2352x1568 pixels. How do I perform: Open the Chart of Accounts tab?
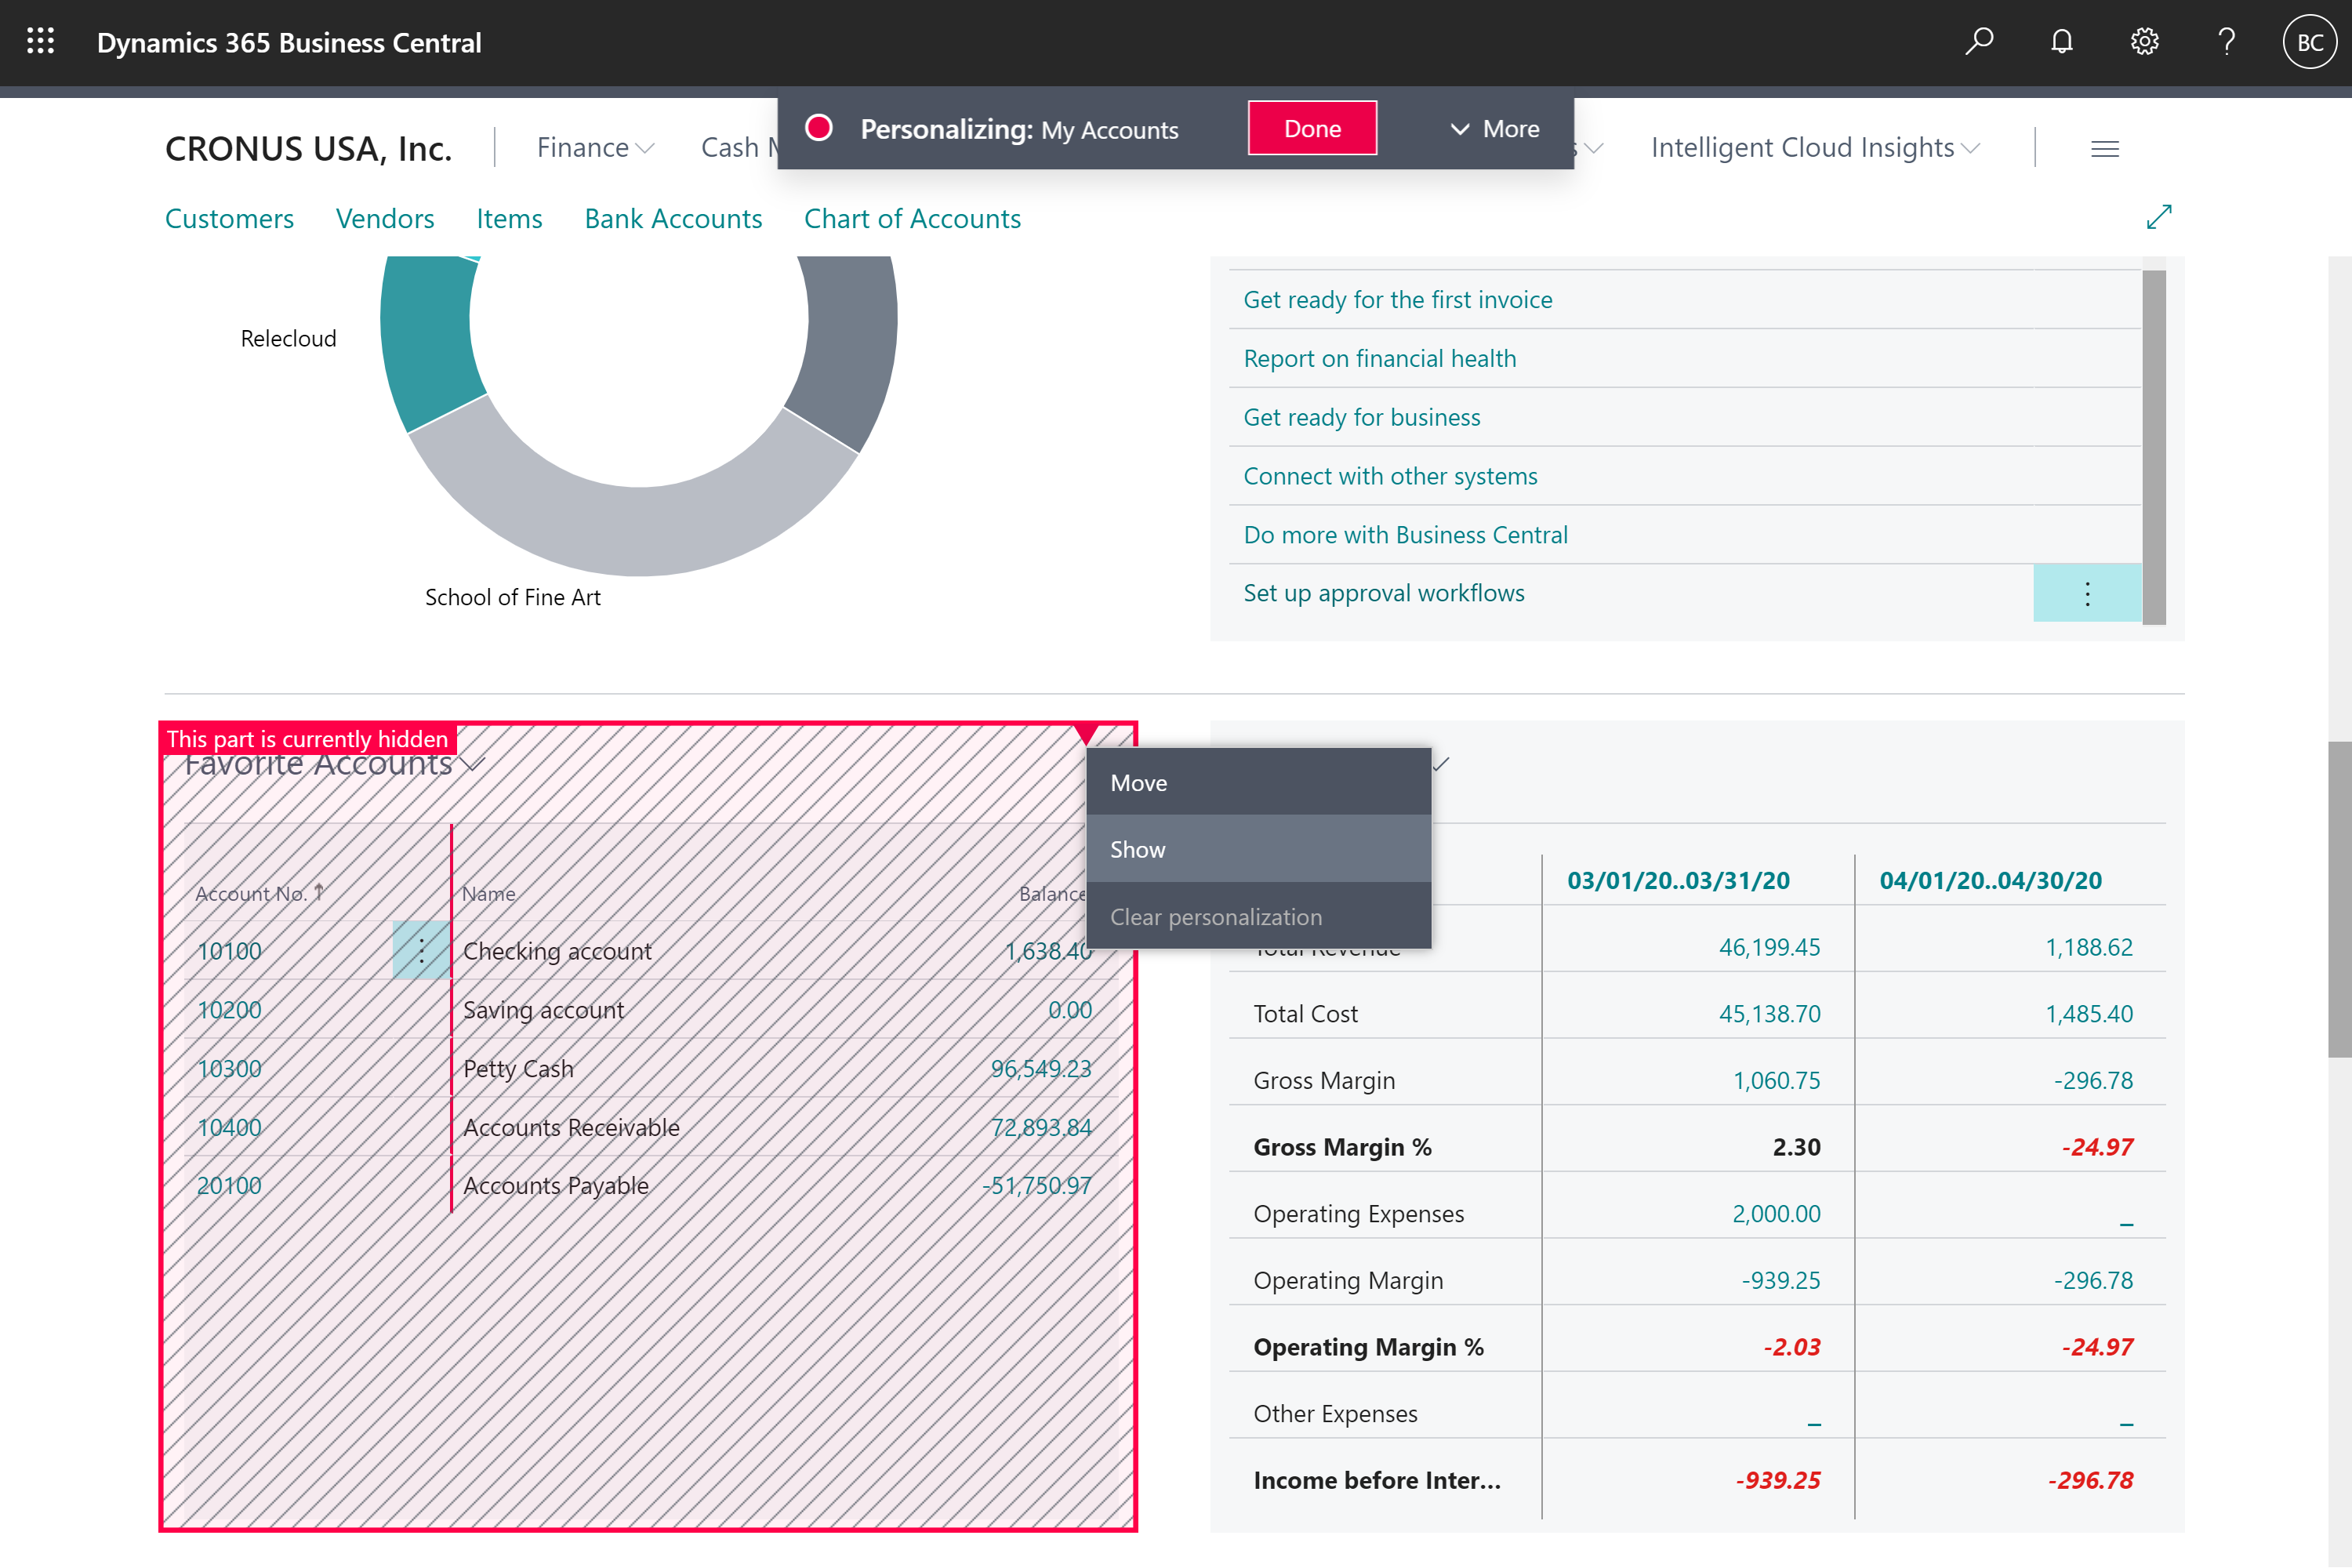point(912,217)
